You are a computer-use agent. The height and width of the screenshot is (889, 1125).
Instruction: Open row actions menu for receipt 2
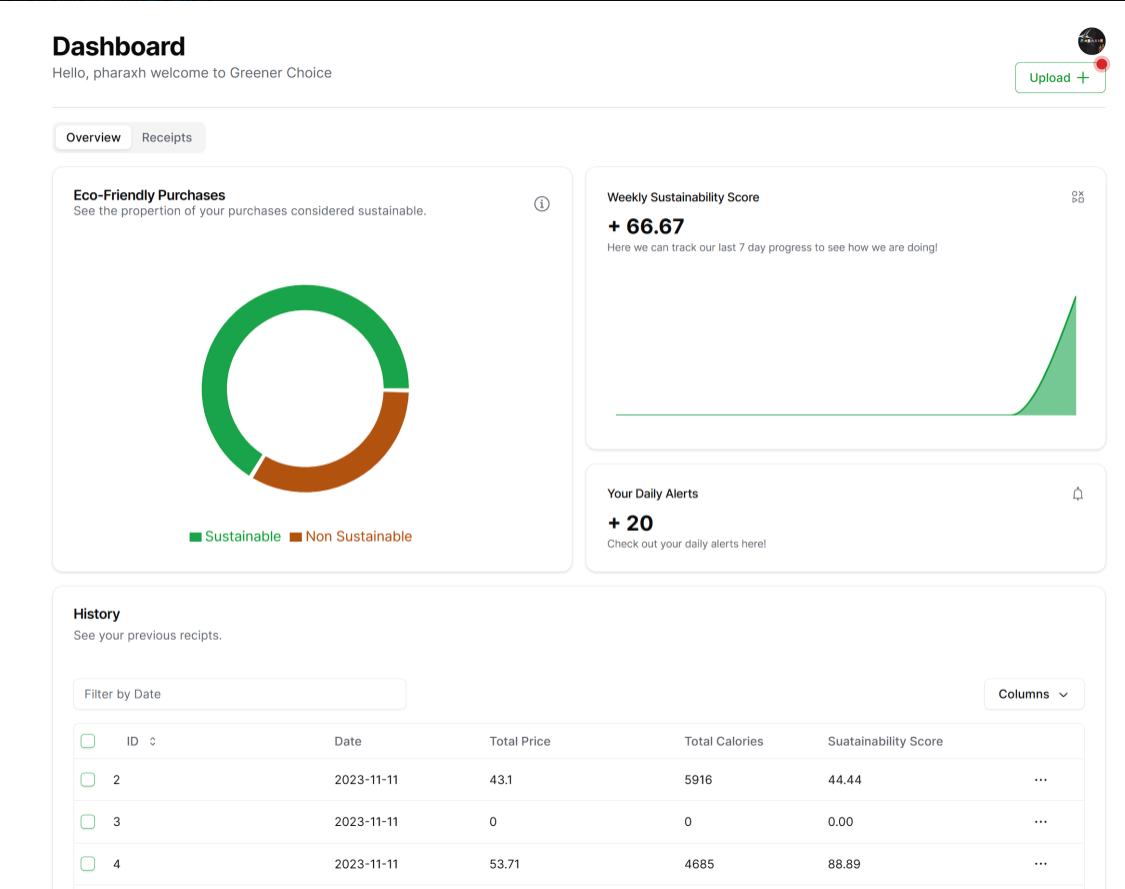(1040, 780)
